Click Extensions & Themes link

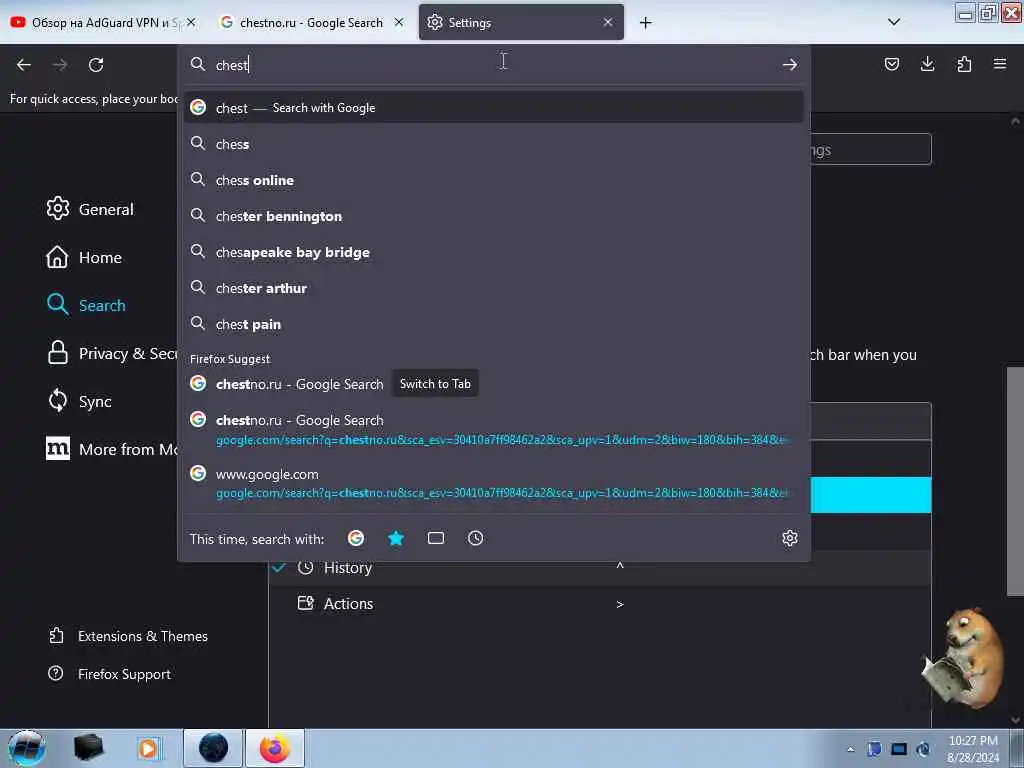tap(128, 636)
